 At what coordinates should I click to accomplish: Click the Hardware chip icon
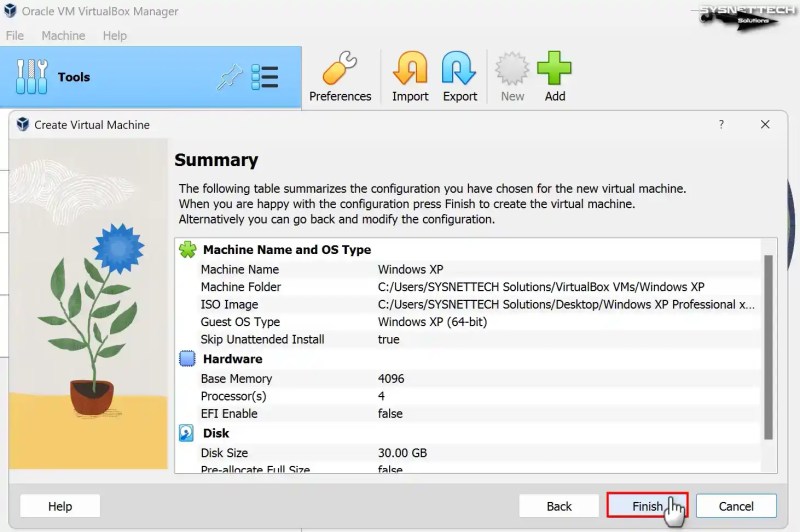pyautogui.click(x=187, y=359)
